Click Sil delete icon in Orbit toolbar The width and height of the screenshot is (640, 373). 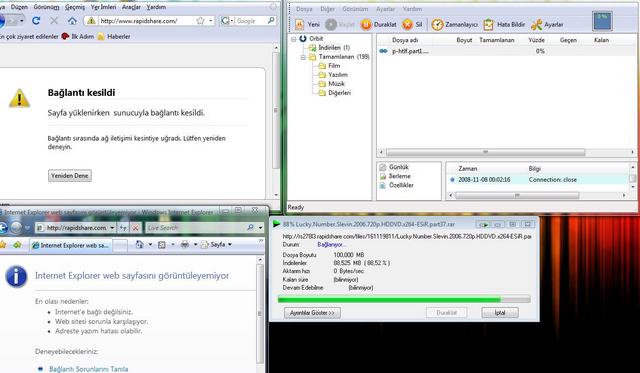[407, 24]
